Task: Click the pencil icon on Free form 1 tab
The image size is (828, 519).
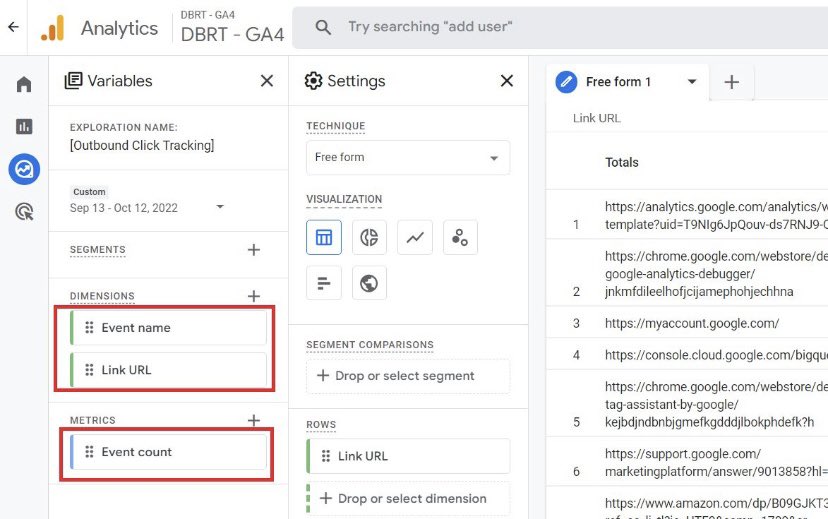Action: pyautogui.click(x=566, y=82)
